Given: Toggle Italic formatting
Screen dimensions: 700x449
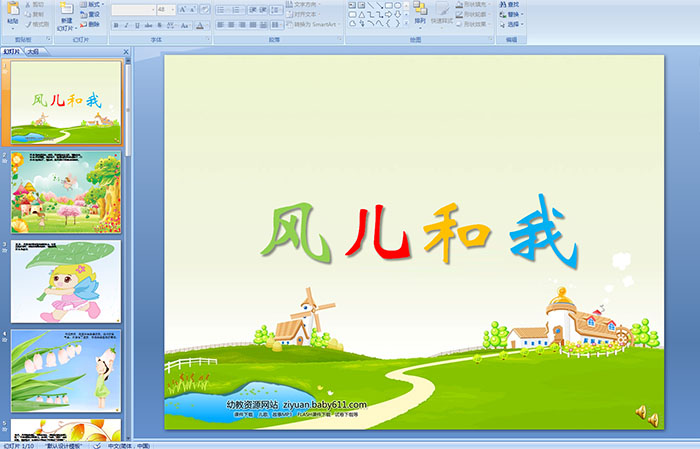Looking at the screenshot, I should [x=126, y=25].
